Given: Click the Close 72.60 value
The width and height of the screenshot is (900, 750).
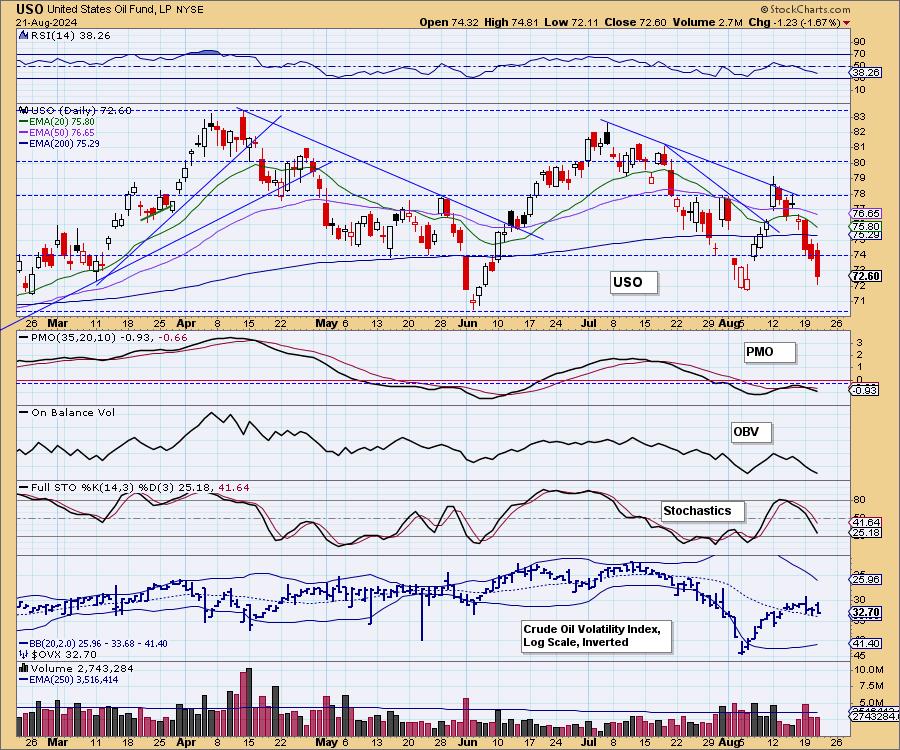Looking at the screenshot, I should [635, 22].
